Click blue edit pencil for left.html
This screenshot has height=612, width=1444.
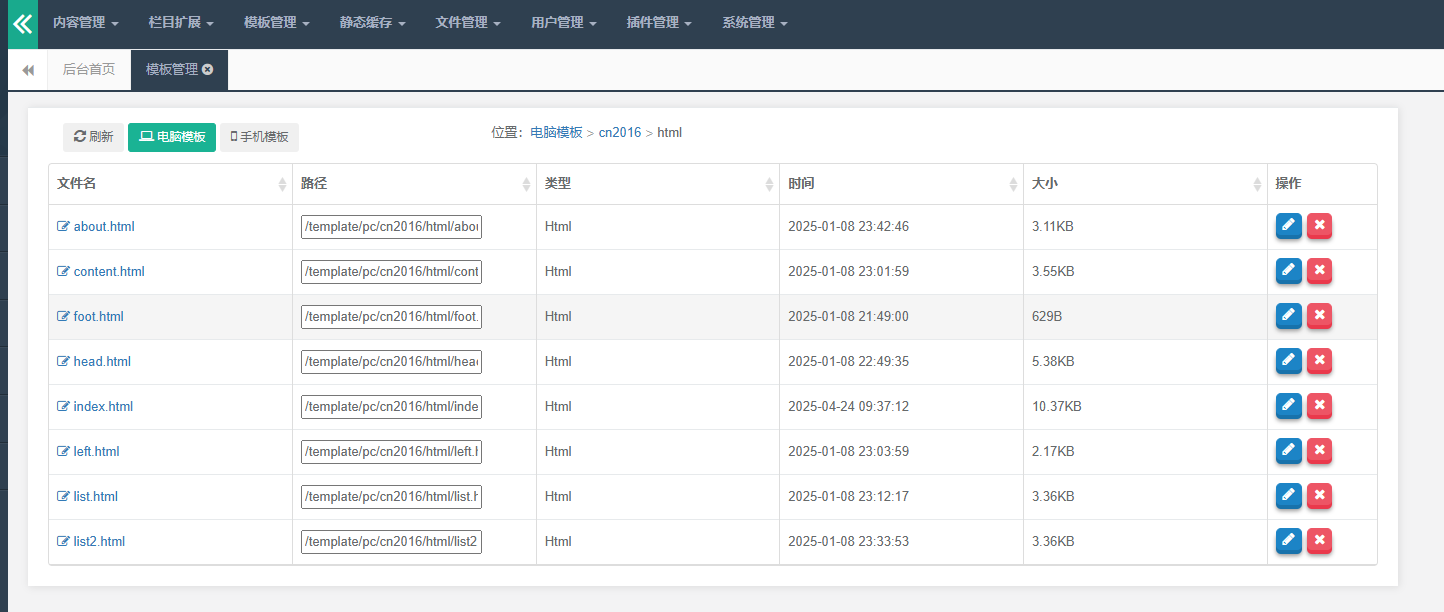click(1288, 451)
